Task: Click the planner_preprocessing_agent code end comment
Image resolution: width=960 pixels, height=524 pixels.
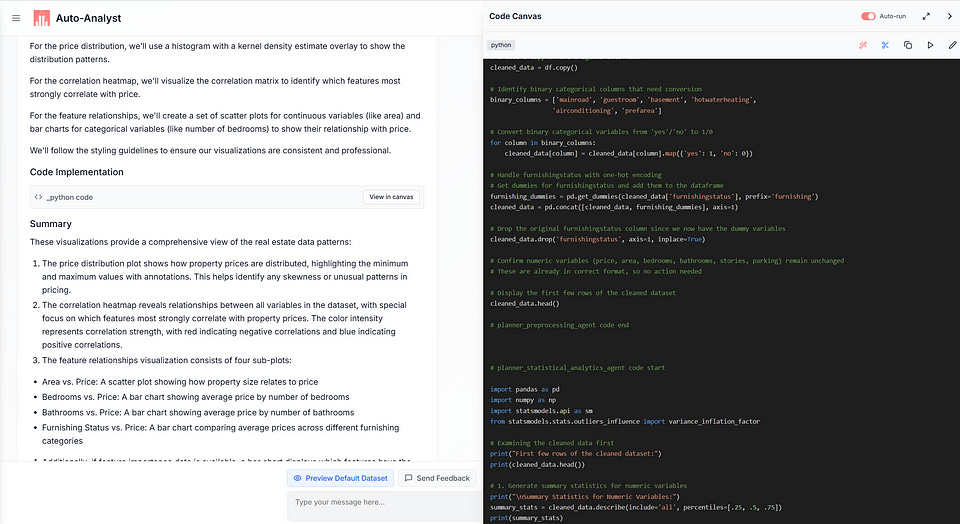Action: [x=560, y=324]
